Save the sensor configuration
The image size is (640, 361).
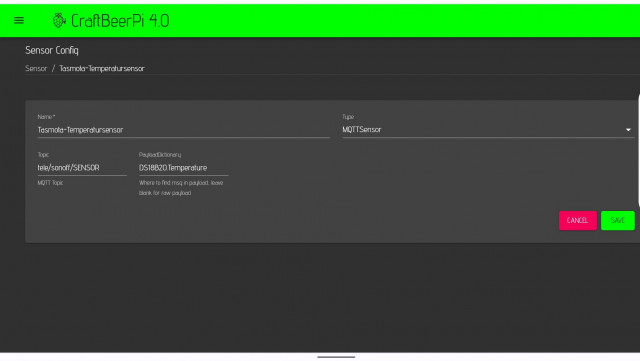[618, 221]
